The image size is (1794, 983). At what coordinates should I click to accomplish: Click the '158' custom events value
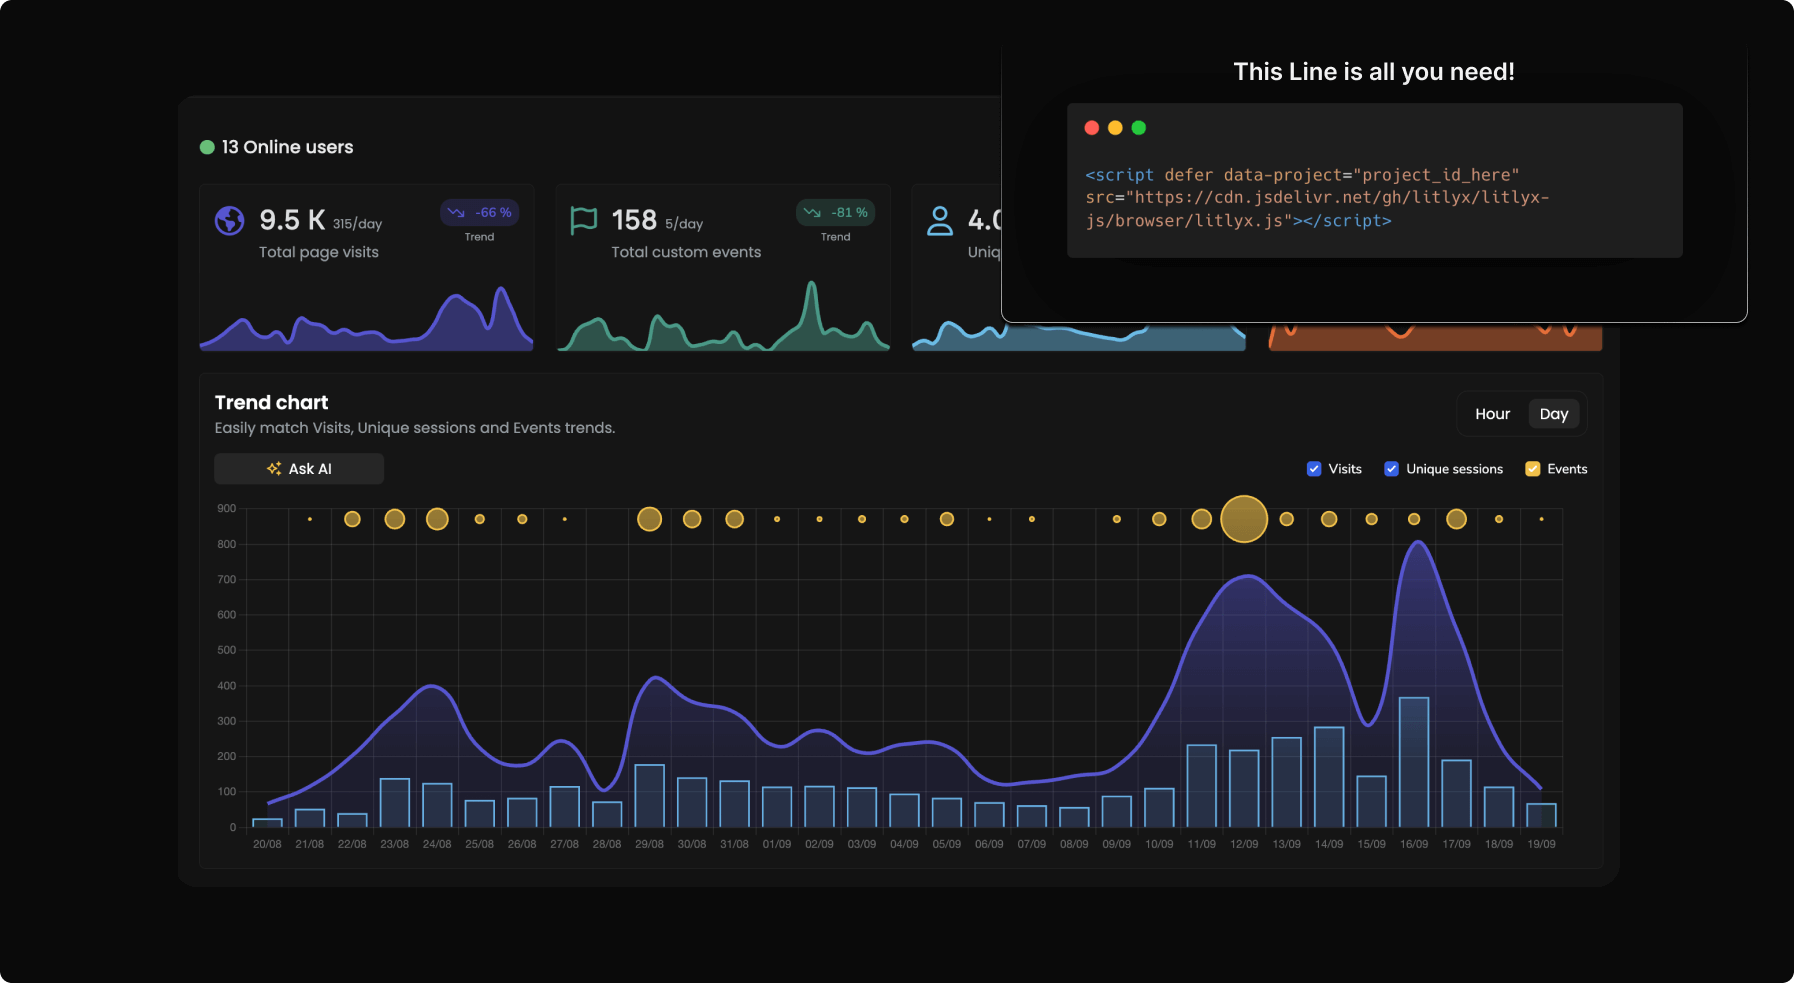point(634,220)
